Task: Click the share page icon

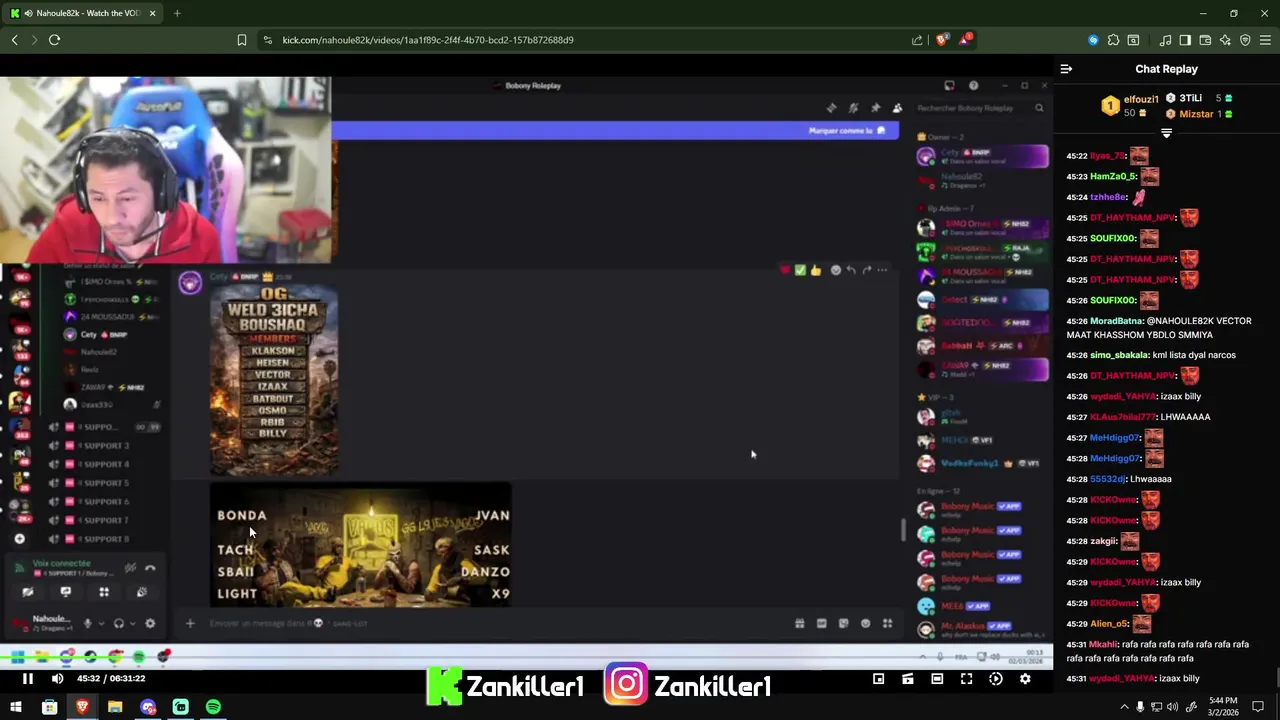Action: point(917,40)
